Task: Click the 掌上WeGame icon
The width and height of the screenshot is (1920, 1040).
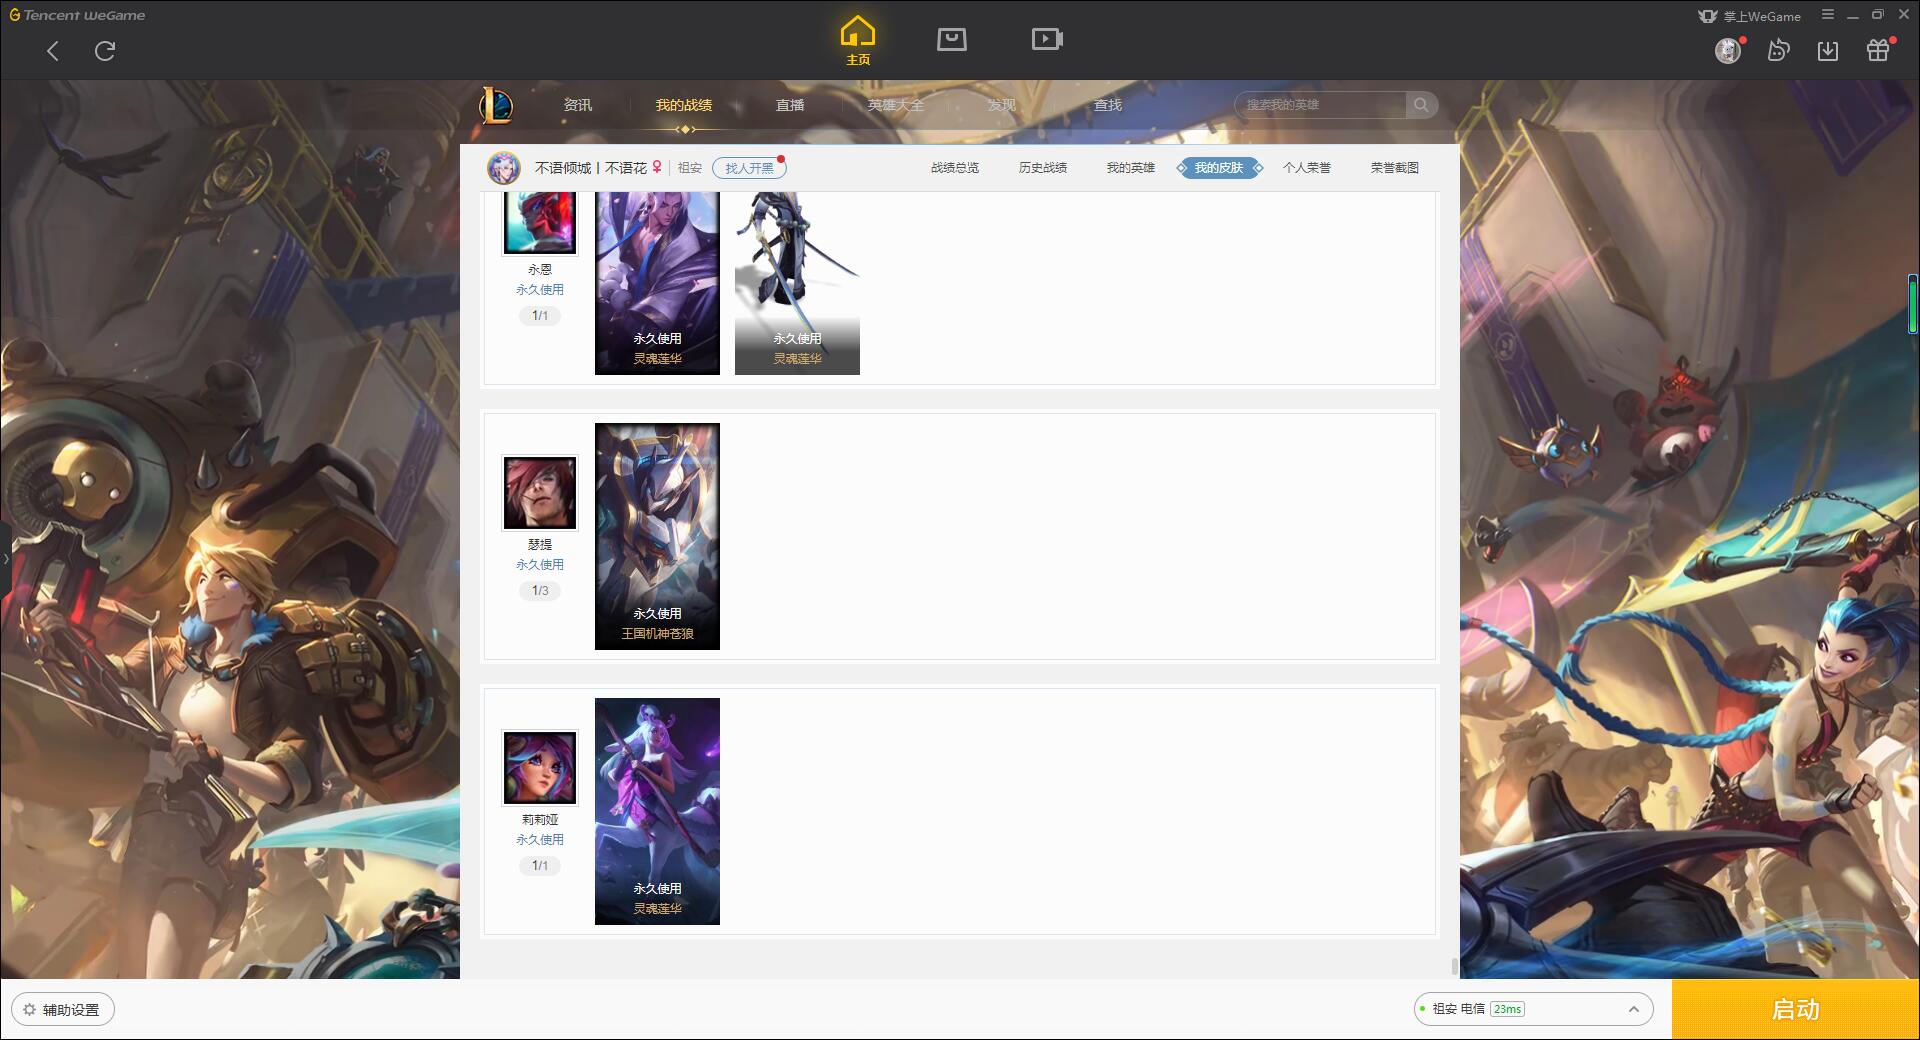Action: point(1707,16)
